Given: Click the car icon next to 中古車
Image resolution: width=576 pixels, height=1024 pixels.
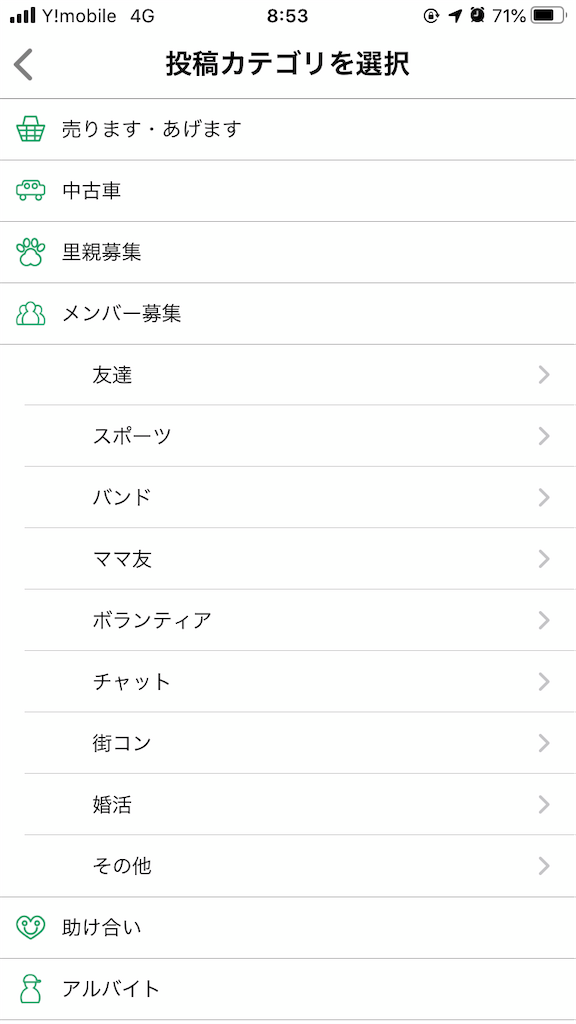Looking at the screenshot, I should (x=33, y=190).
